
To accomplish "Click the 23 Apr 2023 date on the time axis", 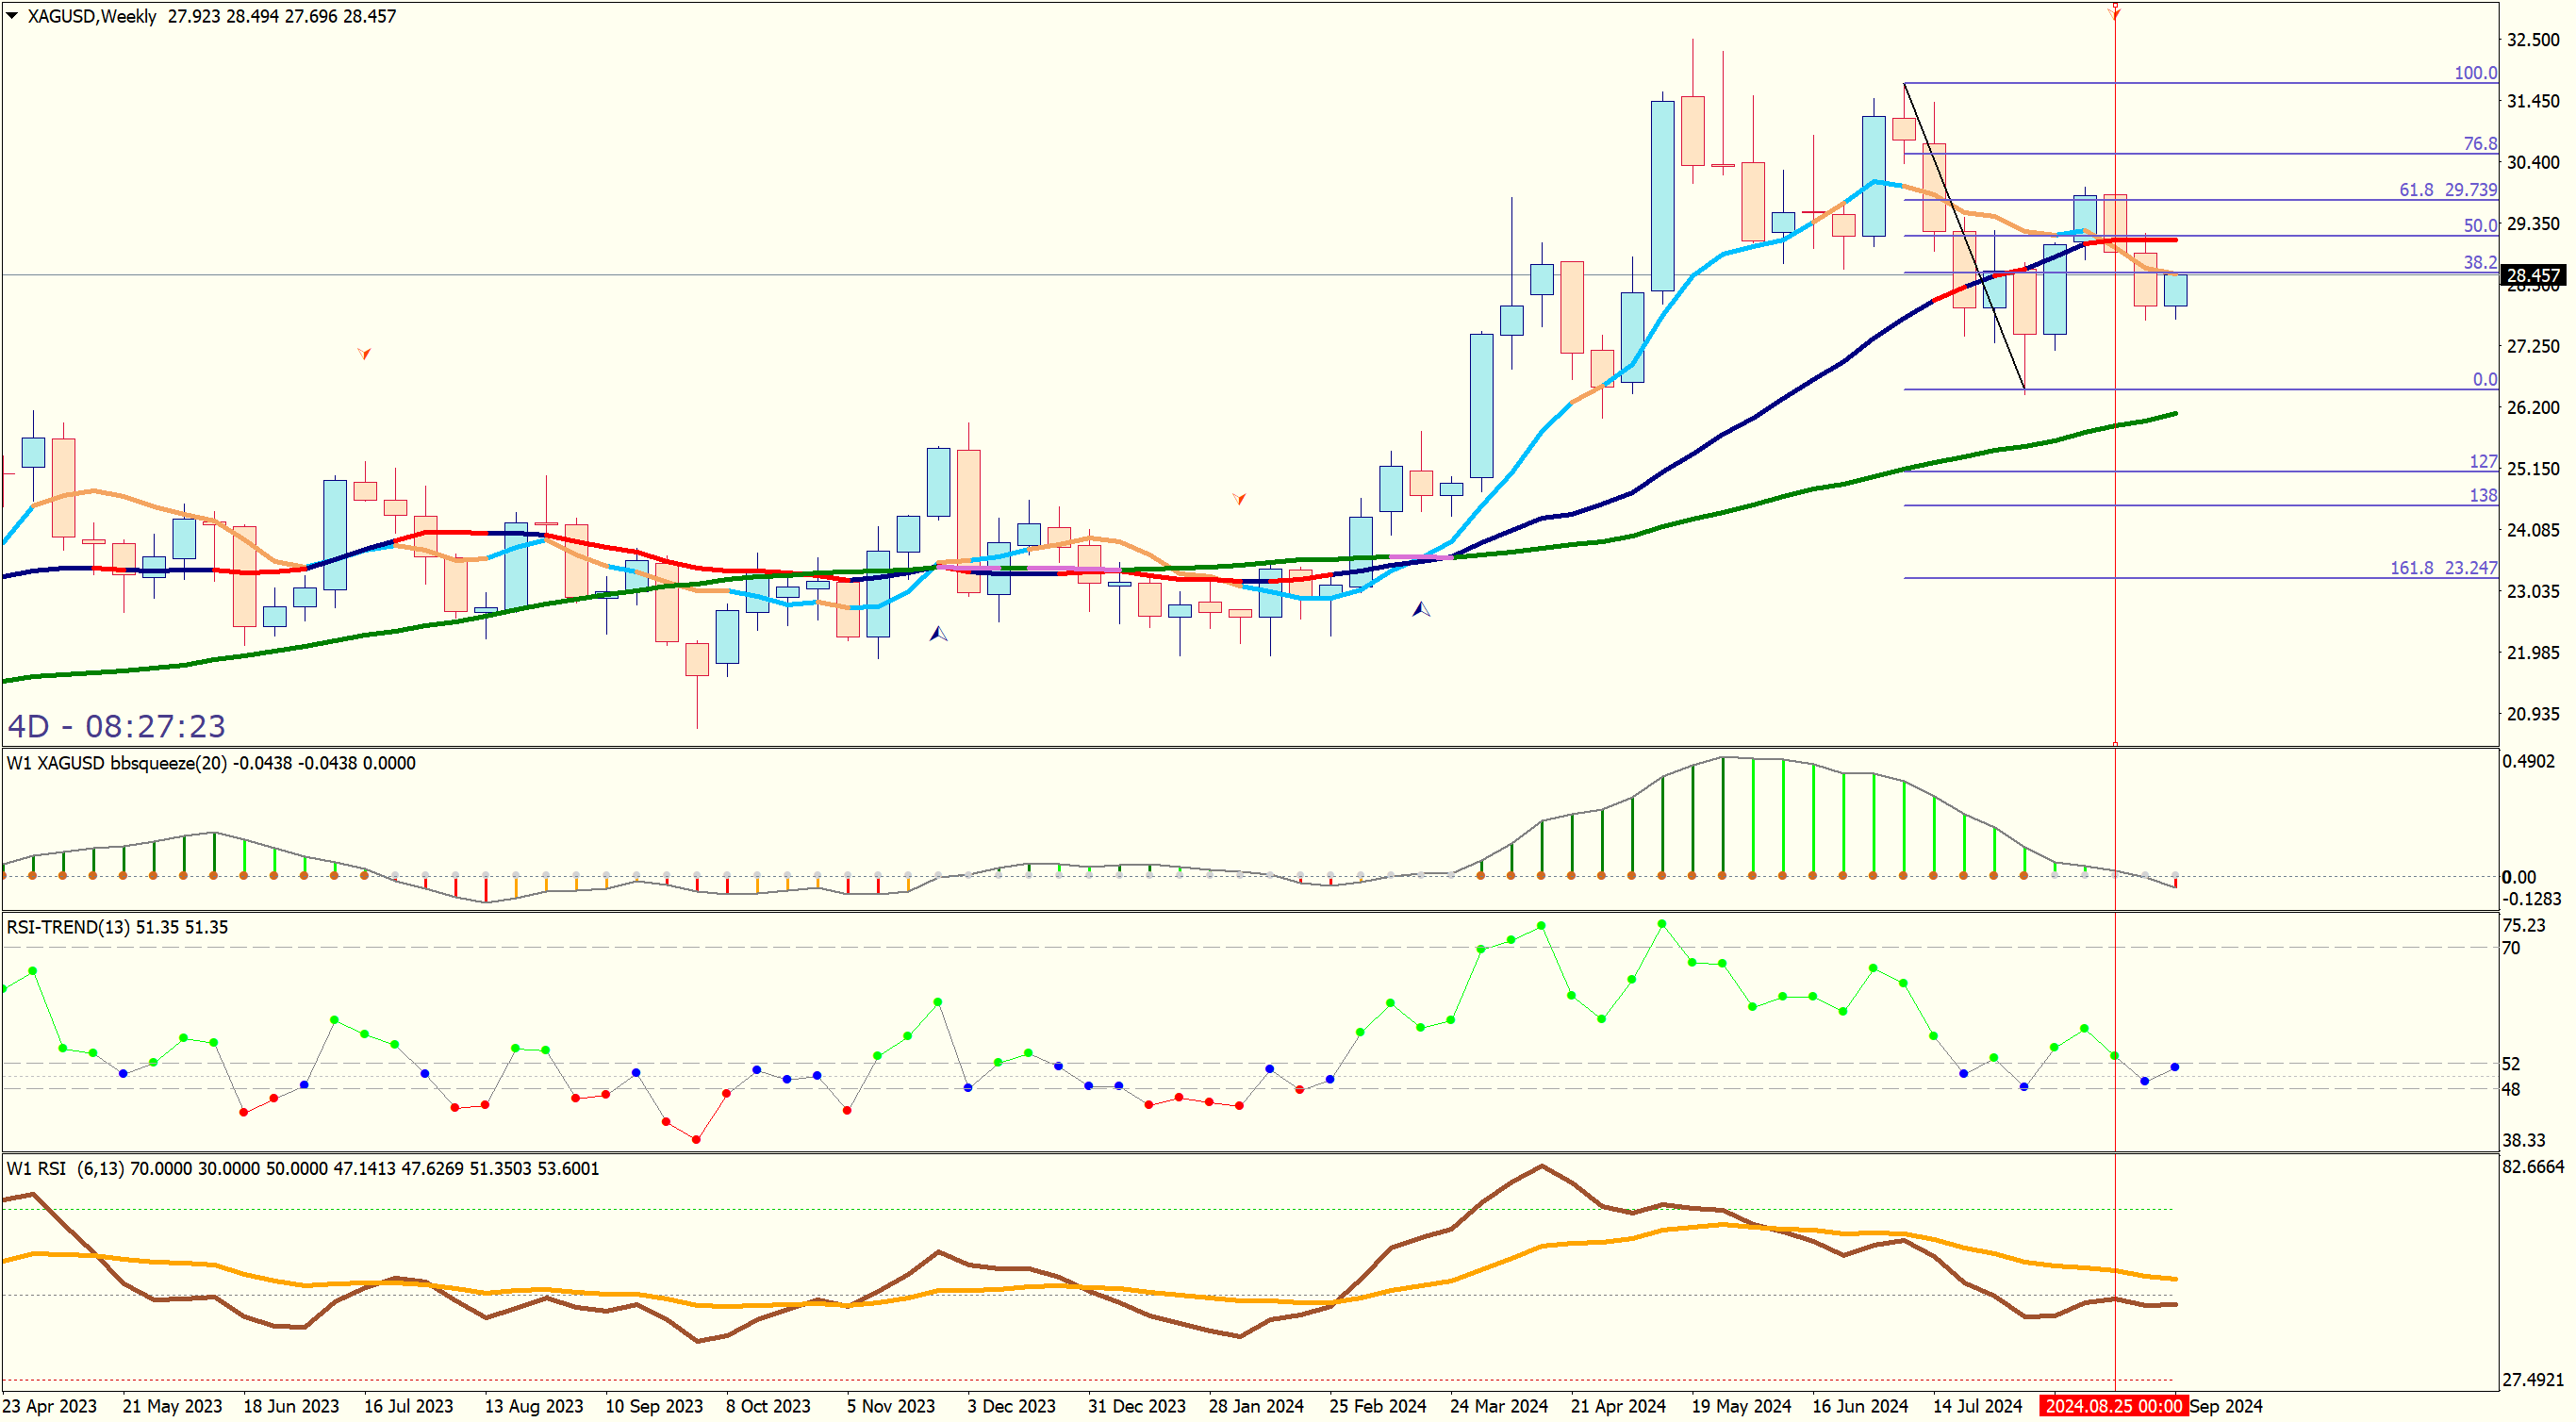I will pos(50,1406).
